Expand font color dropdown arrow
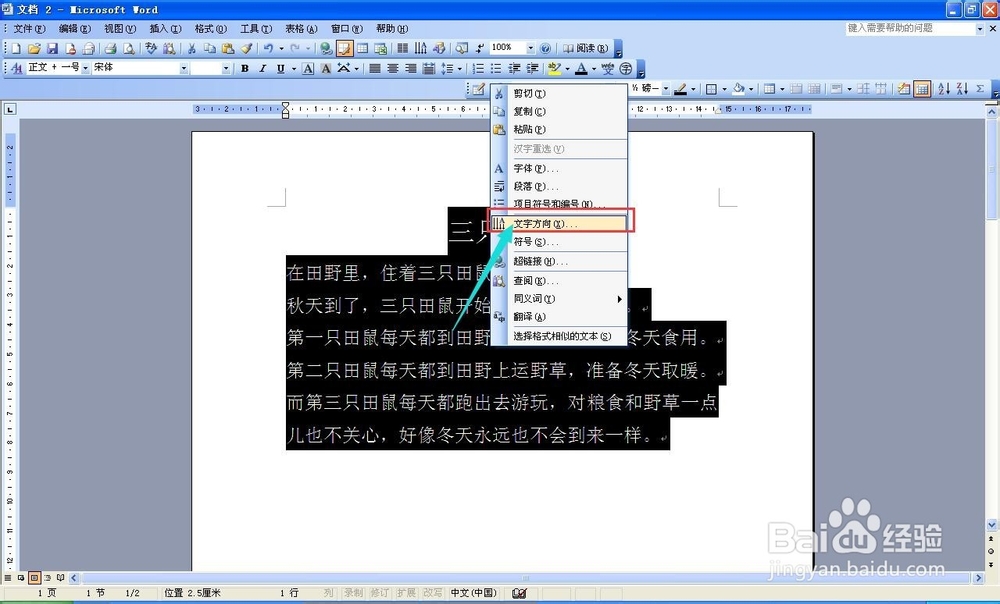This screenshot has height=604, width=1000. [594, 68]
